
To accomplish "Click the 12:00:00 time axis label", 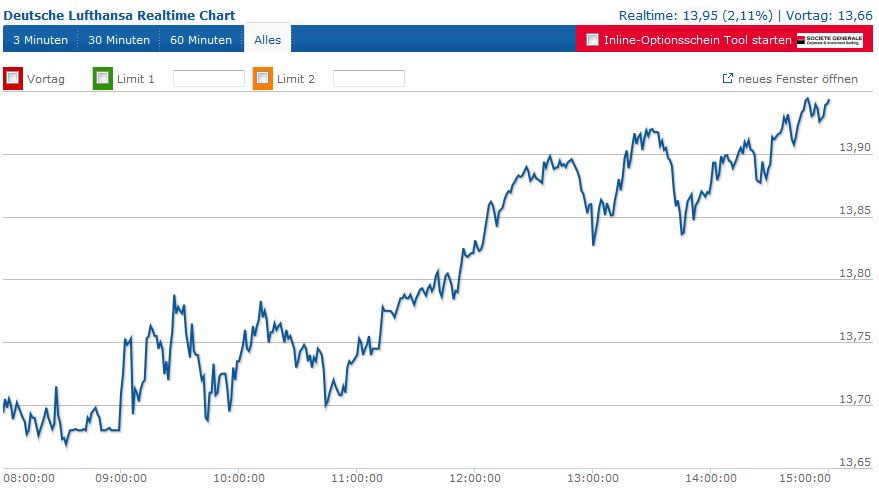I will [473, 478].
